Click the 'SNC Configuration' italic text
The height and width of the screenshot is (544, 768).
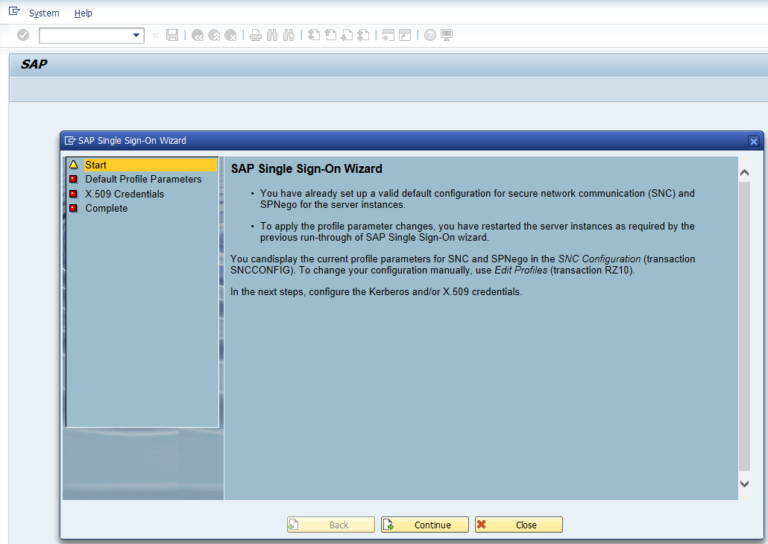(x=599, y=259)
